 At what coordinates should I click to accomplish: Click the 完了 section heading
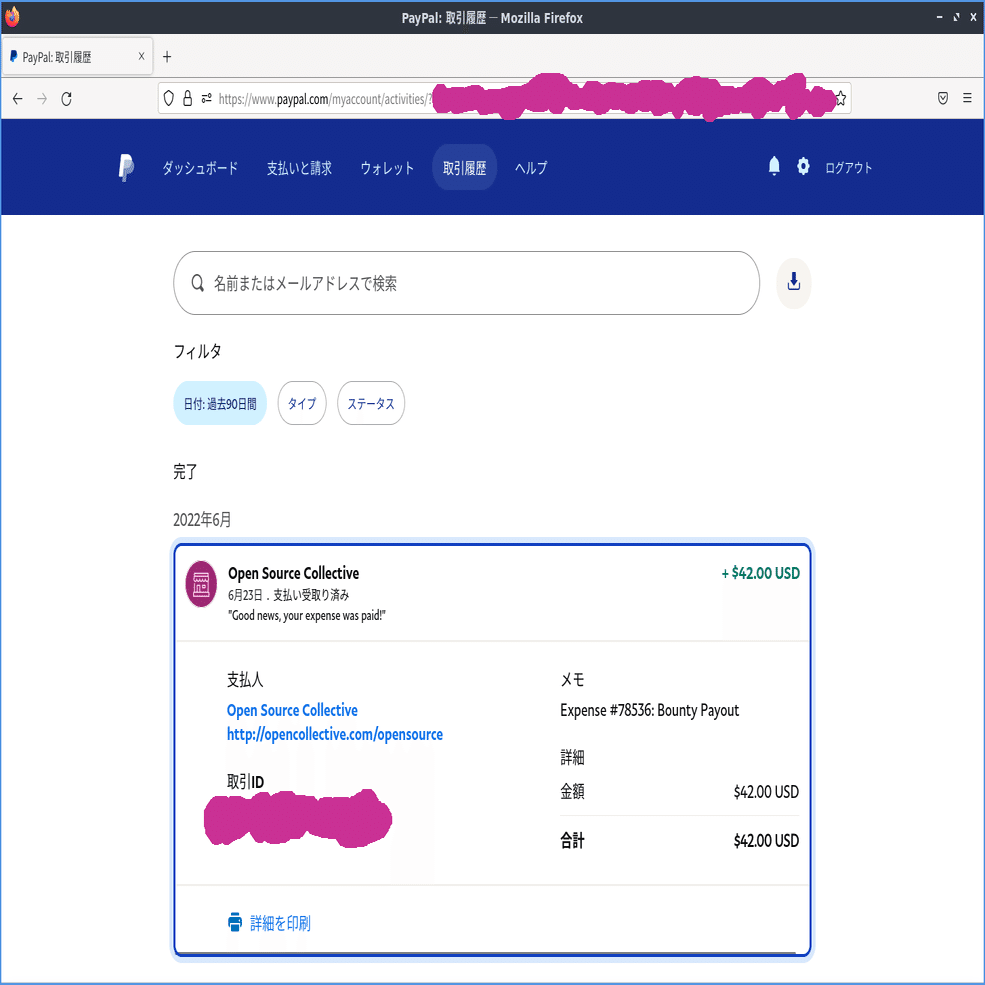click(x=185, y=471)
